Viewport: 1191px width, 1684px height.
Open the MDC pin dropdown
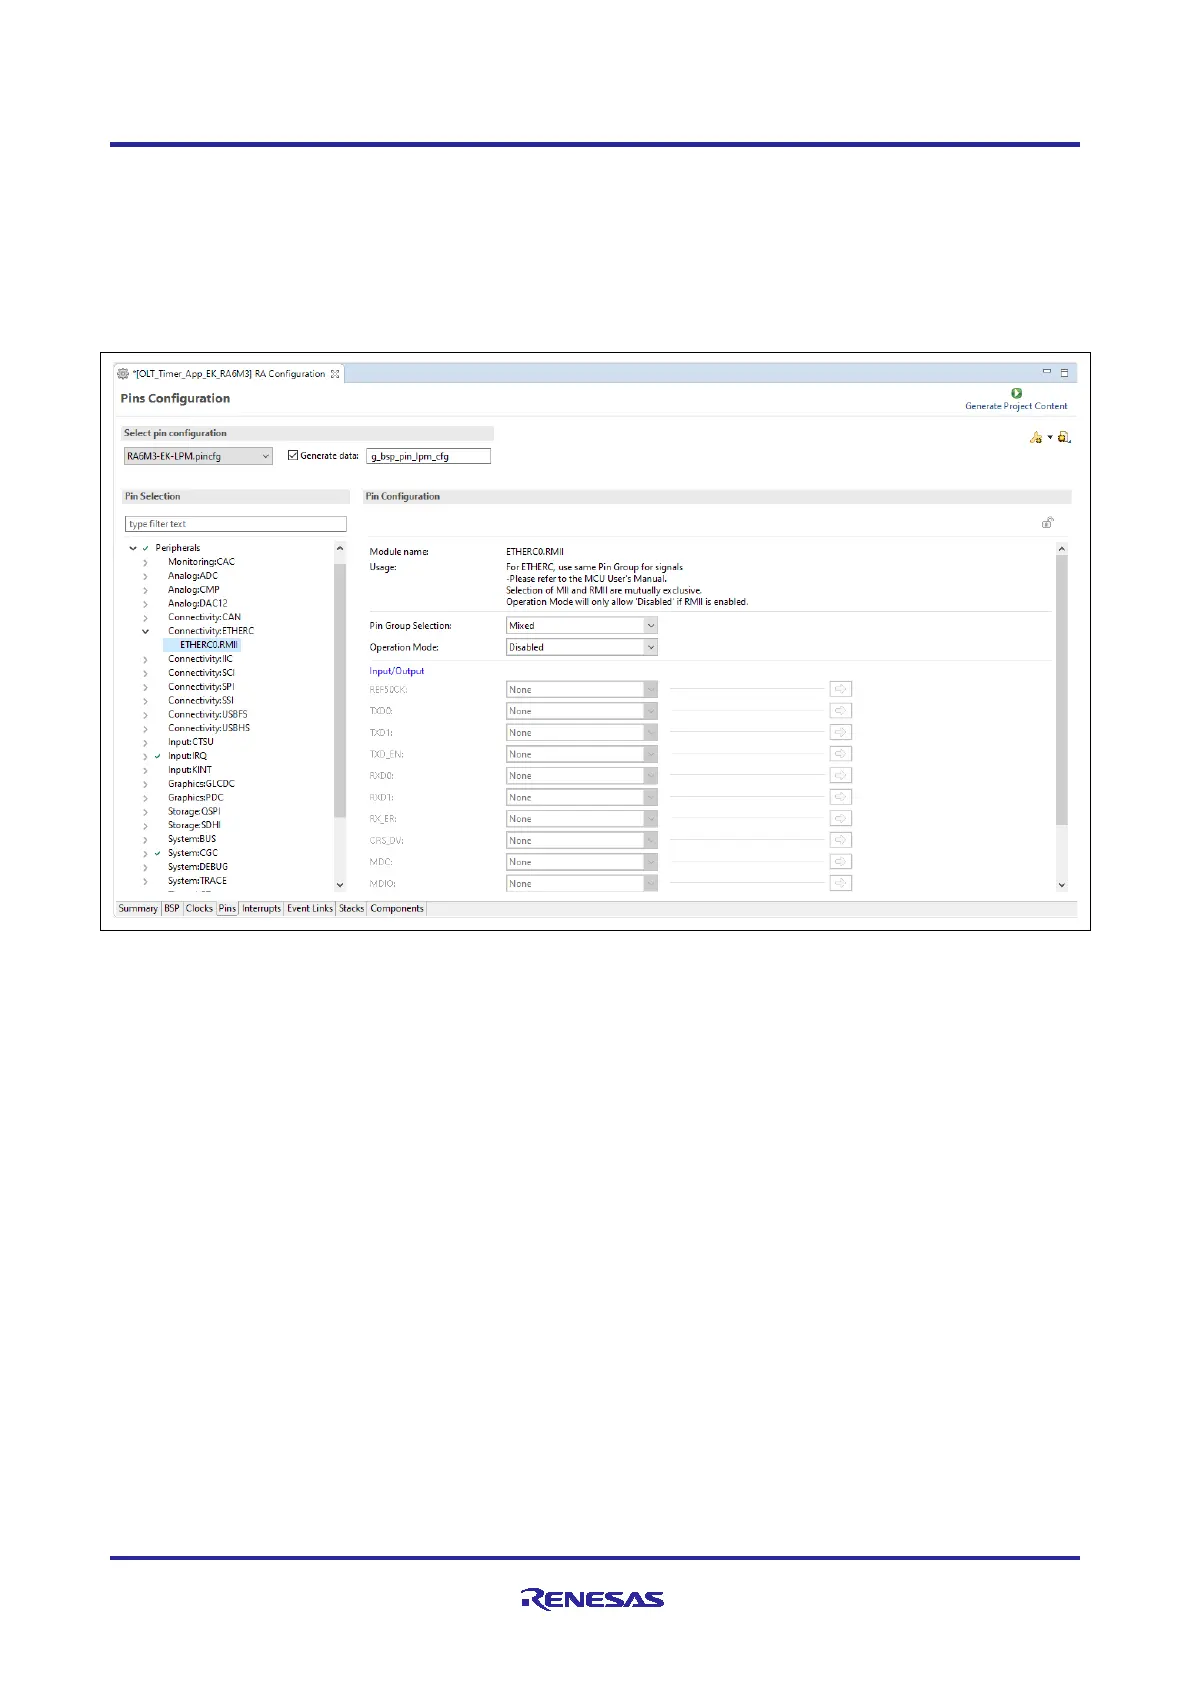(x=582, y=861)
